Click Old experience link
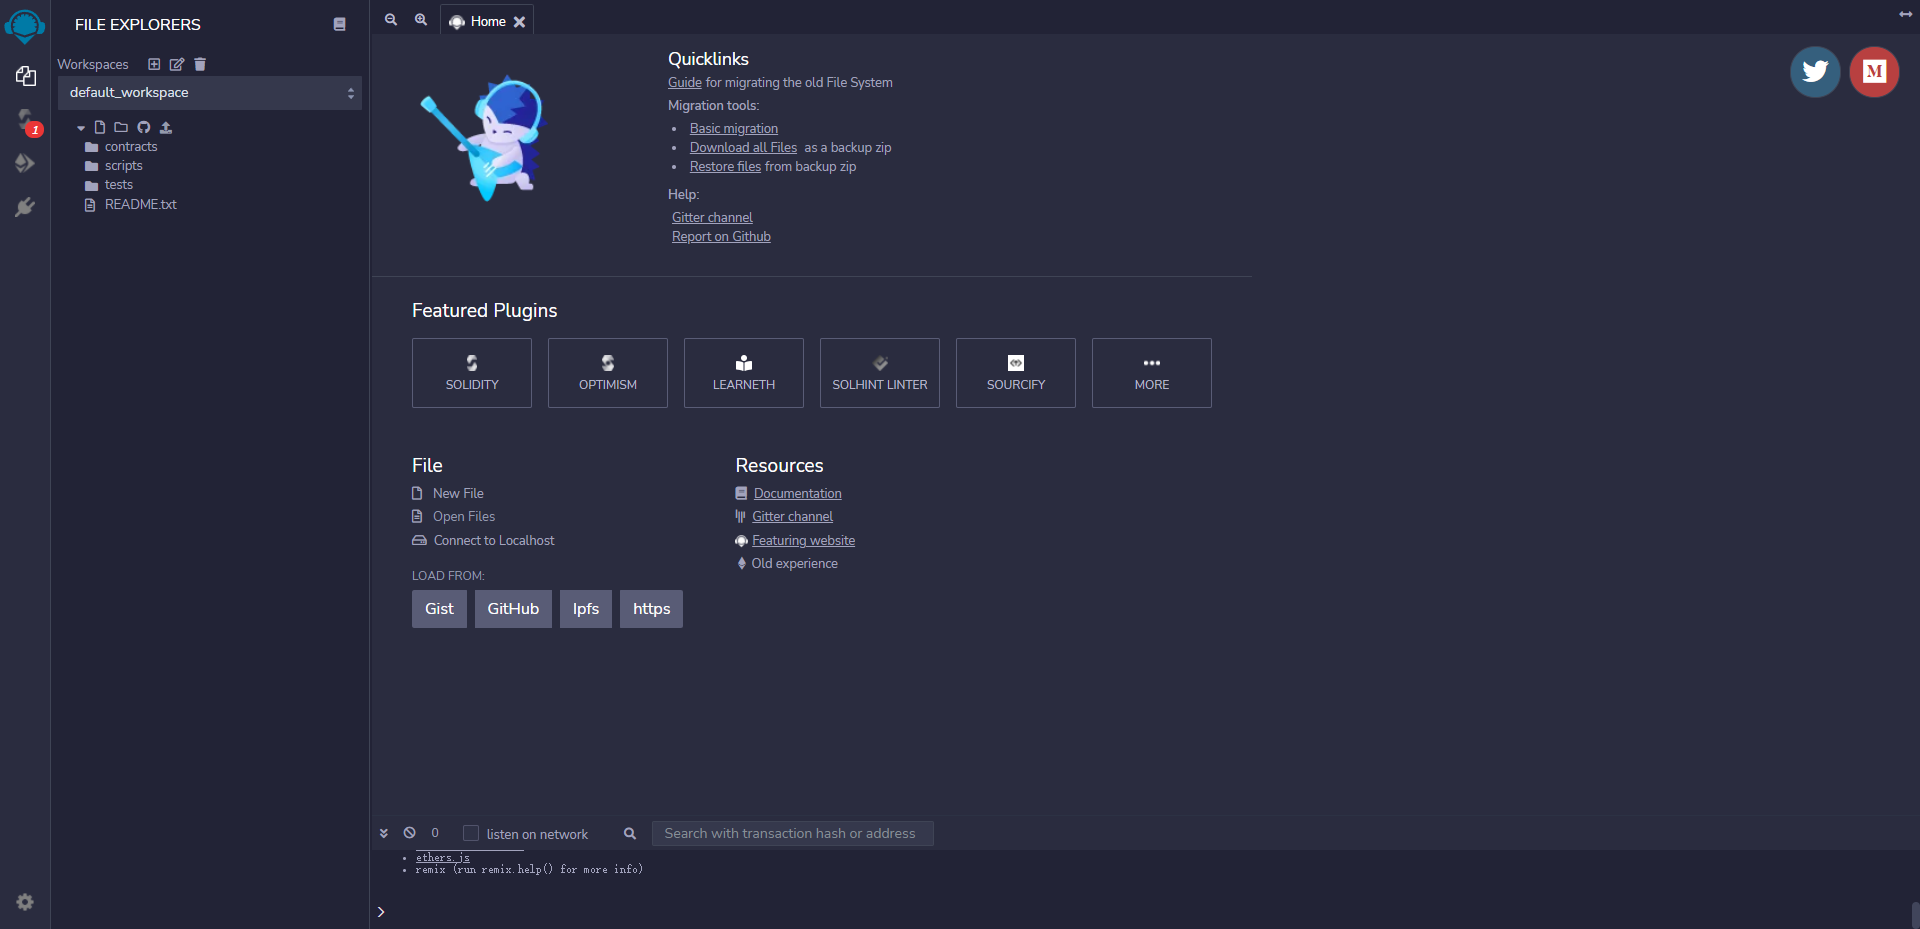The height and width of the screenshot is (929, 1920). pyautogui.click(x=794, y=563)
